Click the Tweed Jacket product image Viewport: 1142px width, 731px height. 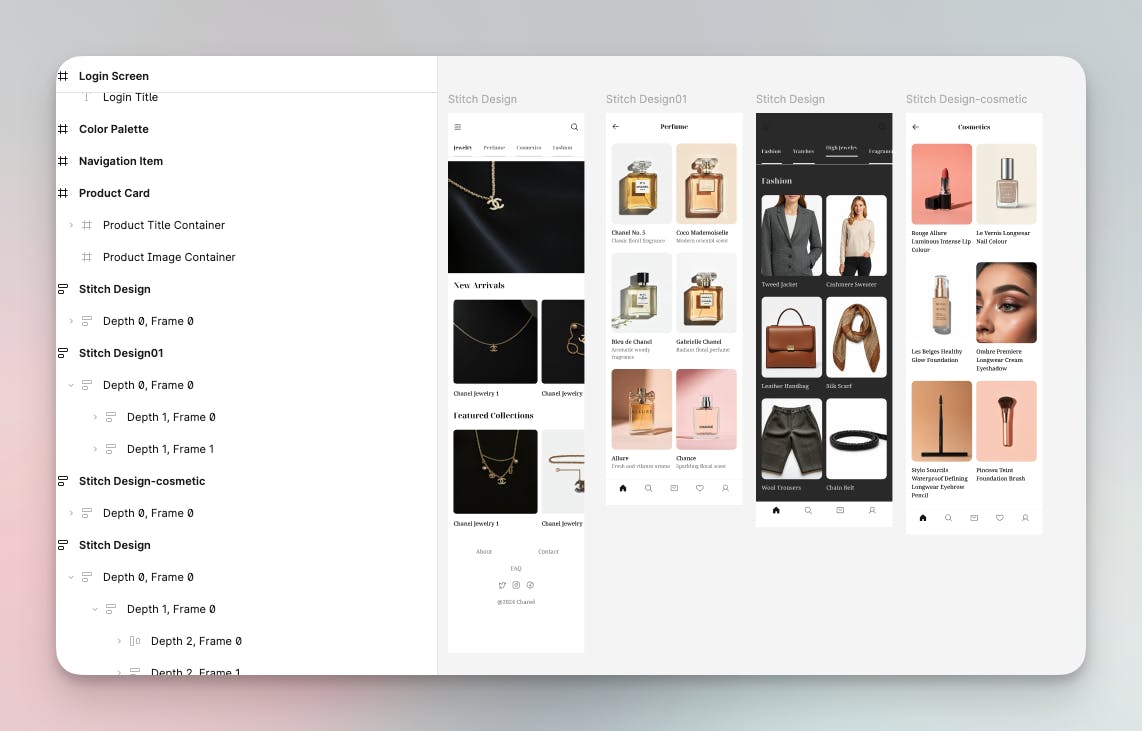(792, 235)
